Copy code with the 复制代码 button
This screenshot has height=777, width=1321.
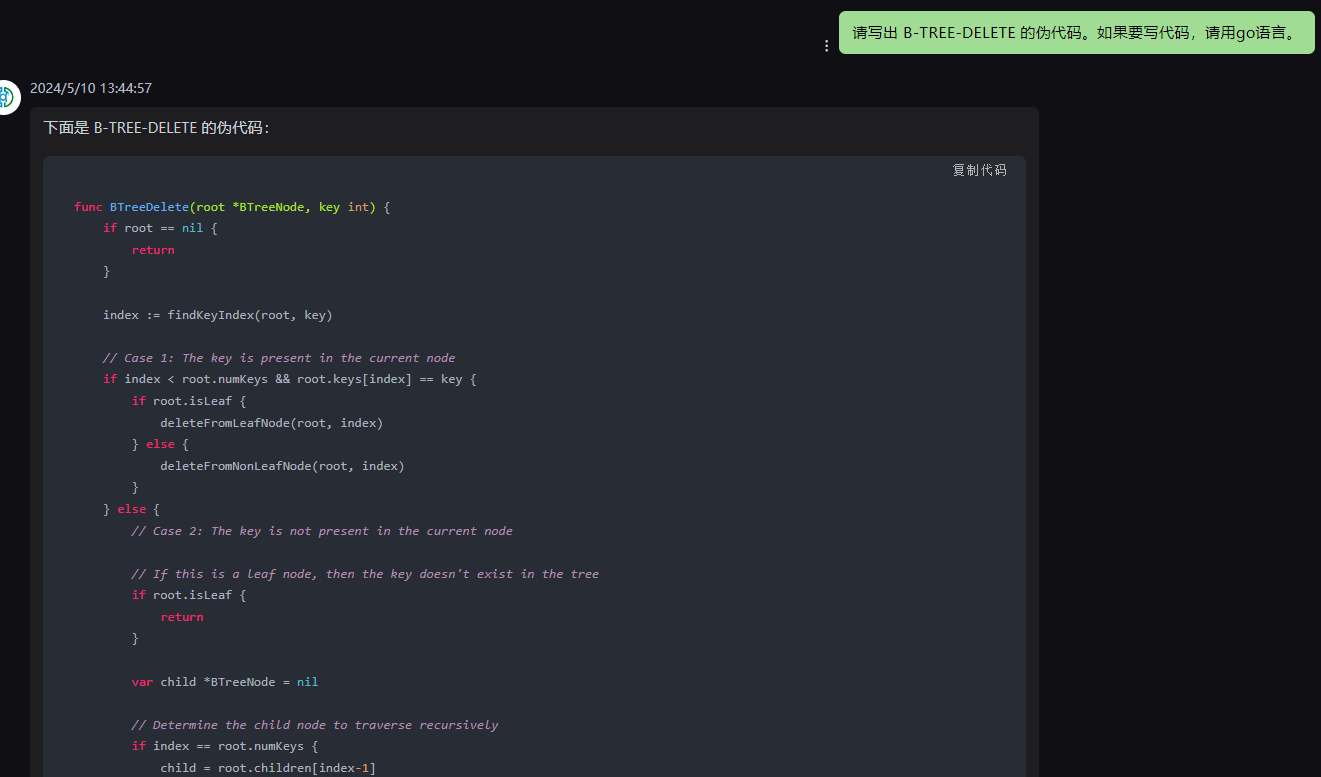pyautogui.click(x=979, y=170)
